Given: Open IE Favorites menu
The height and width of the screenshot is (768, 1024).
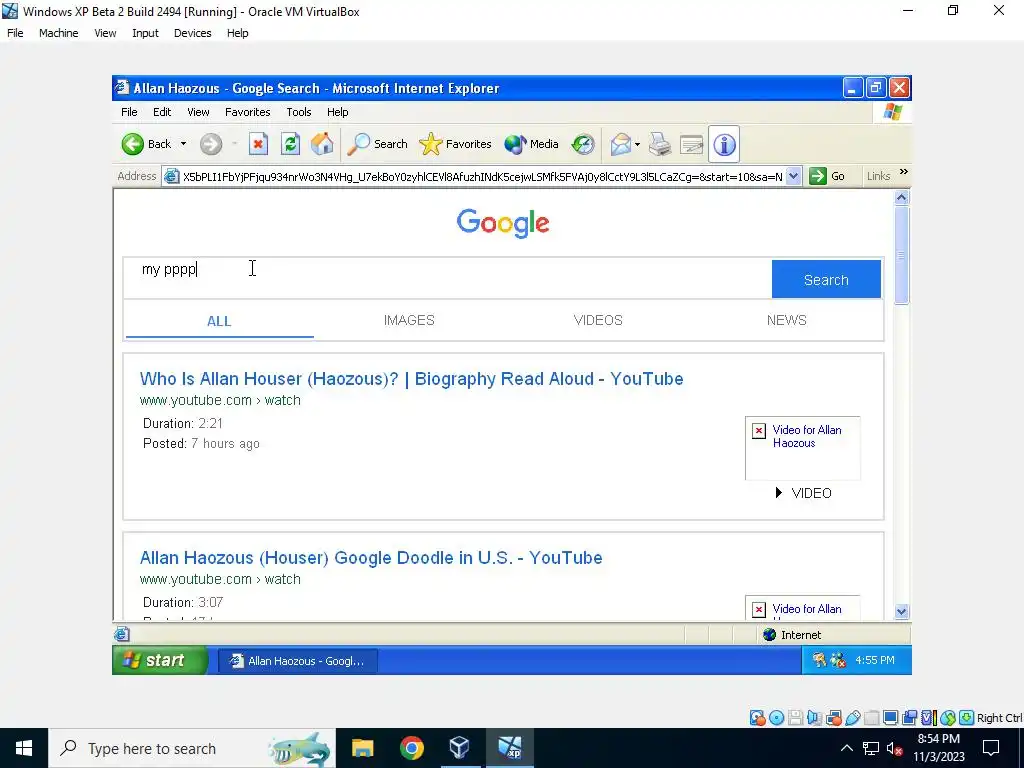Looking at the screenshot, I should (x=248, y=112).
